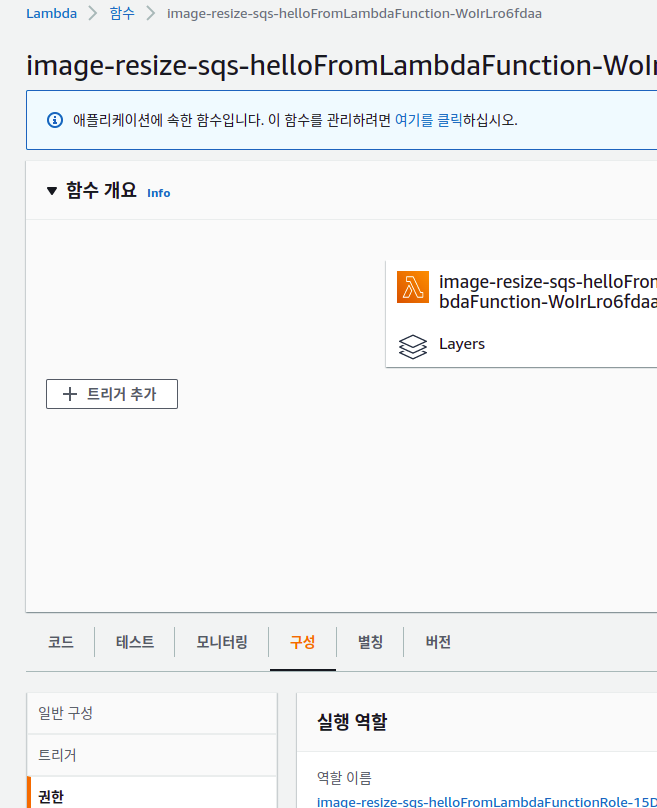
Task: Follow the 여기를 클릭 link
Action: pyautogui.click(x=428, y=120)
